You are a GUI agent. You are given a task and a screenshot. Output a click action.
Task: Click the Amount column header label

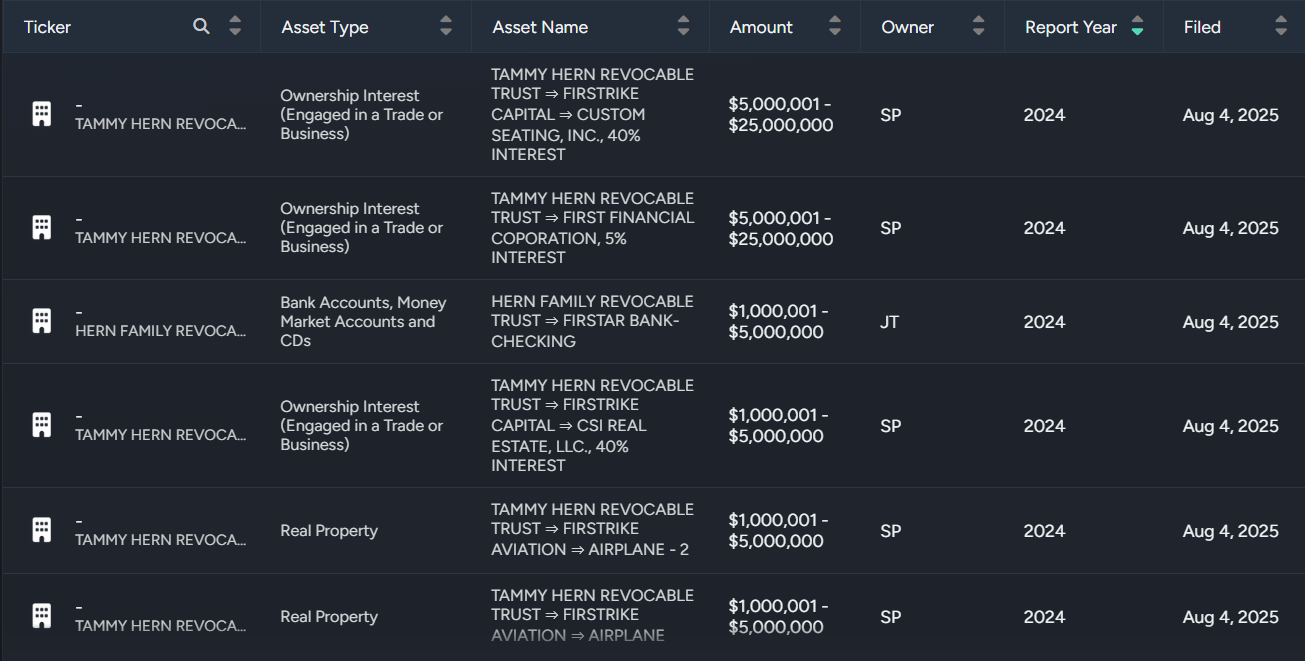[x=761, y=27]
